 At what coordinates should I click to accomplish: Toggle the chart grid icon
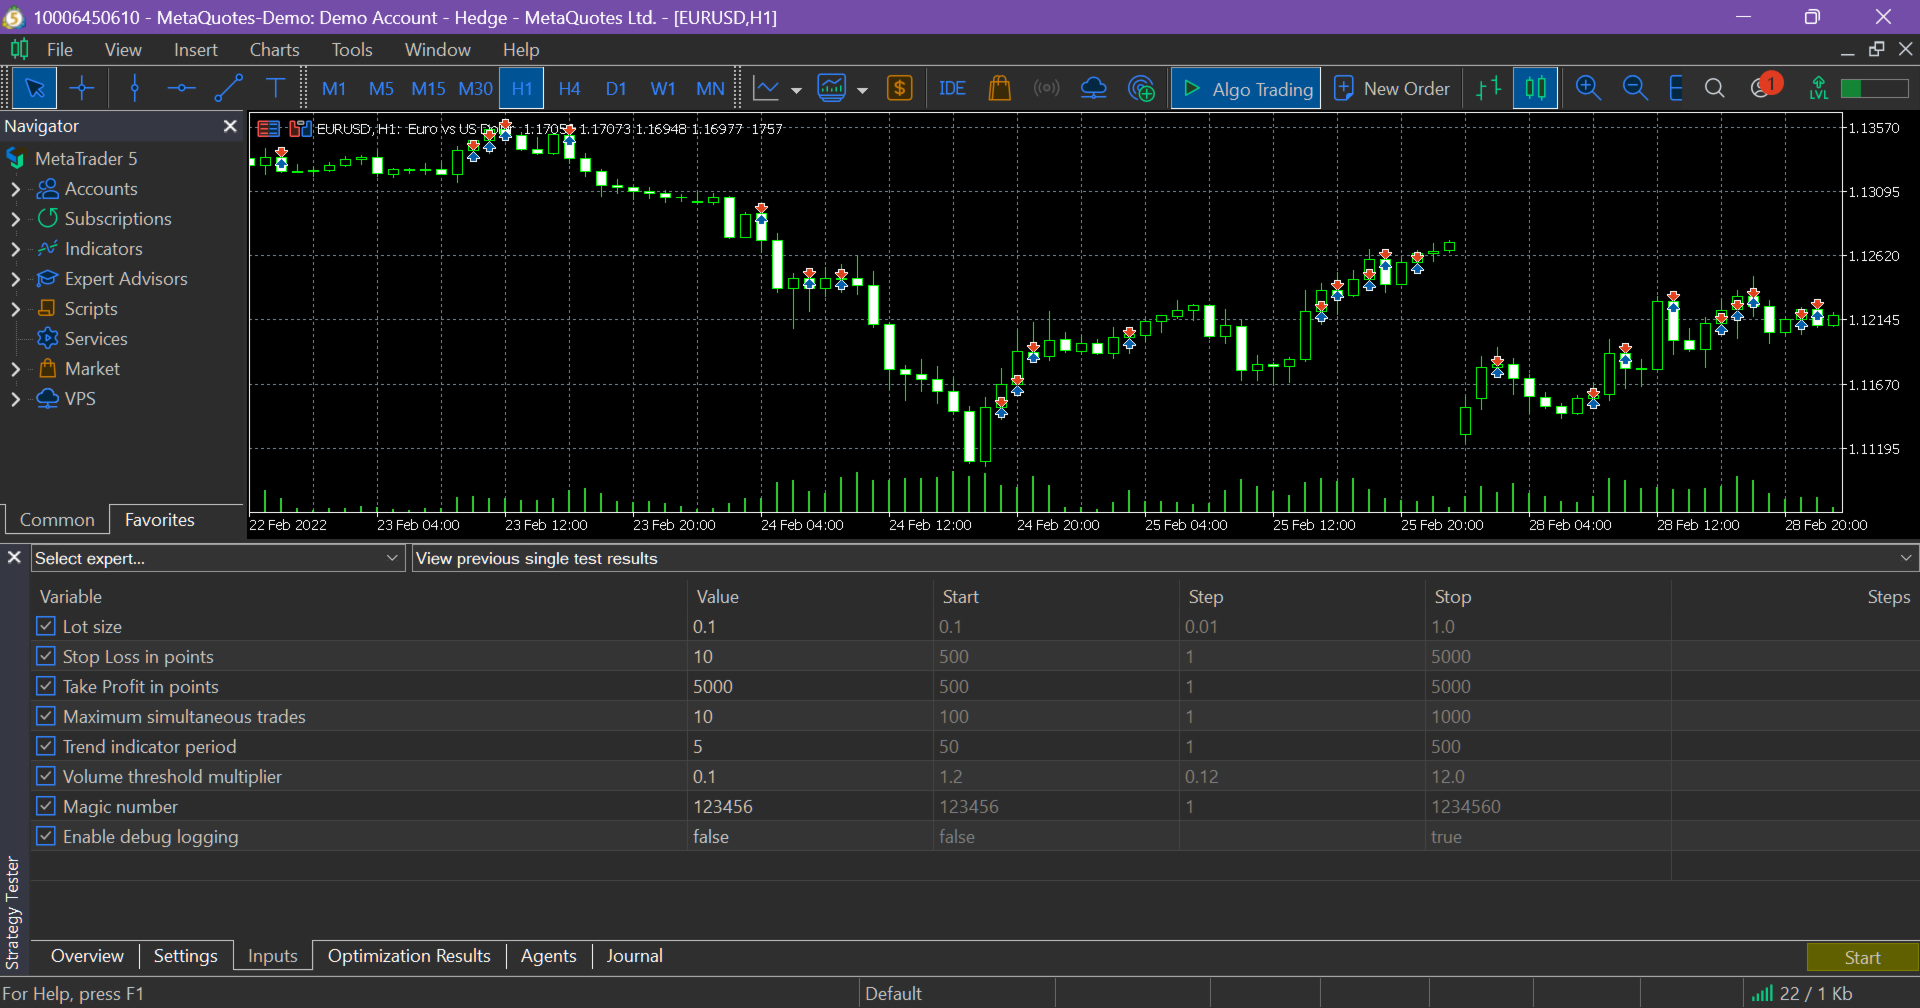tap(1676, 89)
